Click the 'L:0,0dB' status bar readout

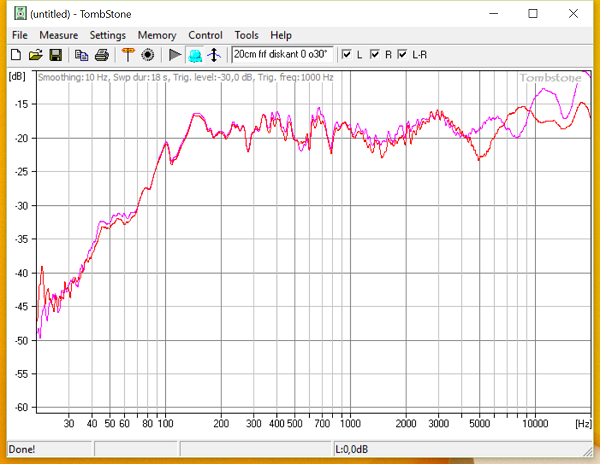click(x=352, y=449)
